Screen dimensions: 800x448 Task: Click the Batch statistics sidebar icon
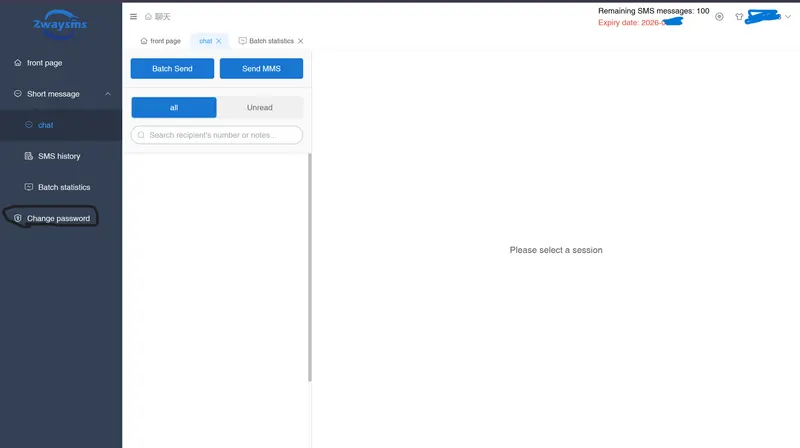[x=29, y=187]
